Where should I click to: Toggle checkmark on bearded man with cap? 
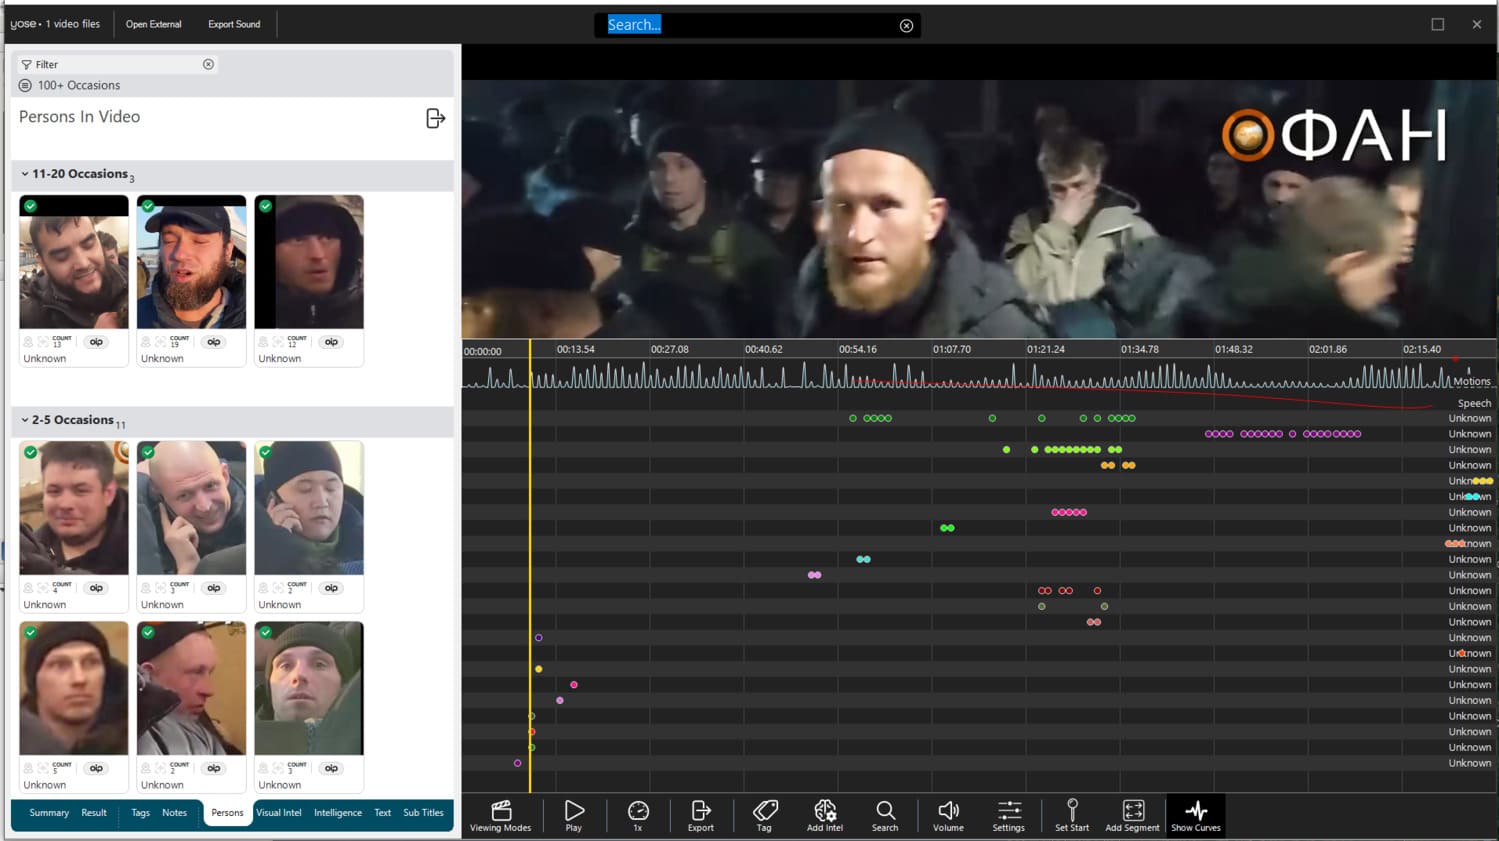(x=148, y=206)
